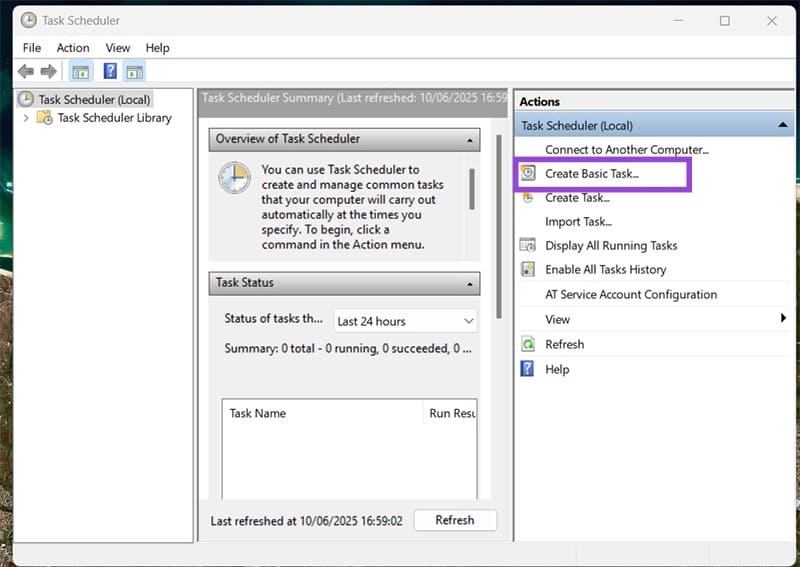Open AT Service Account Configuration

[x=631, y=294]
